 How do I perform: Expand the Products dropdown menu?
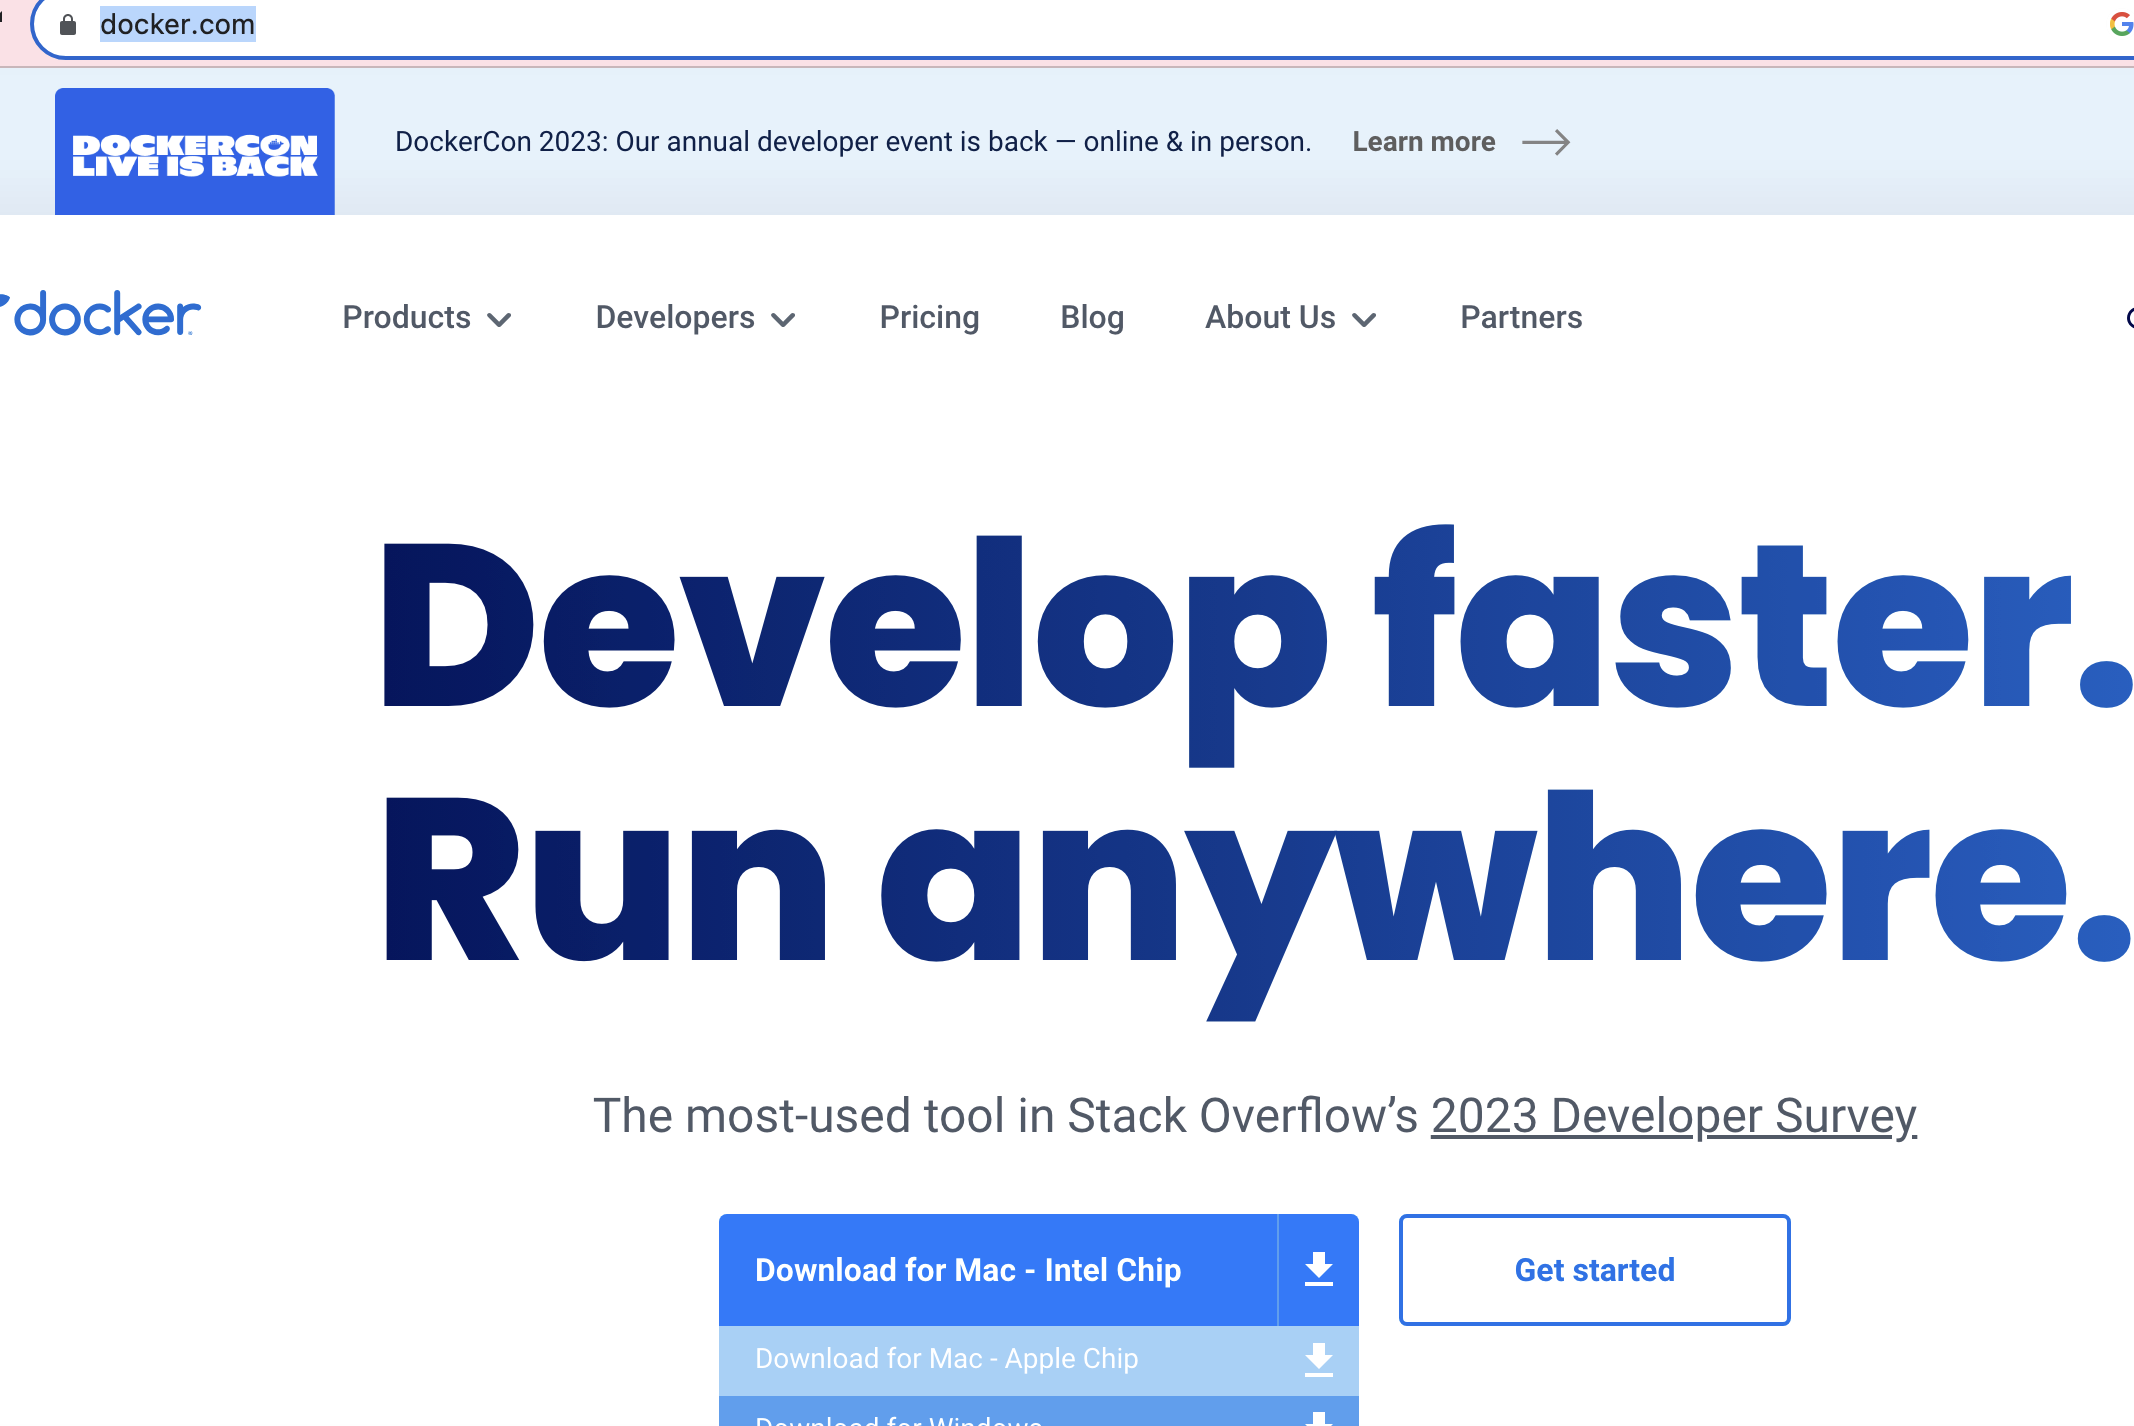[427, 318]
